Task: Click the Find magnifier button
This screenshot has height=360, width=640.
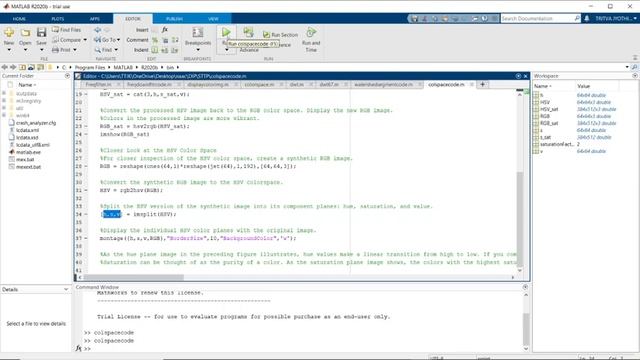Action: [x=104, y=50]
